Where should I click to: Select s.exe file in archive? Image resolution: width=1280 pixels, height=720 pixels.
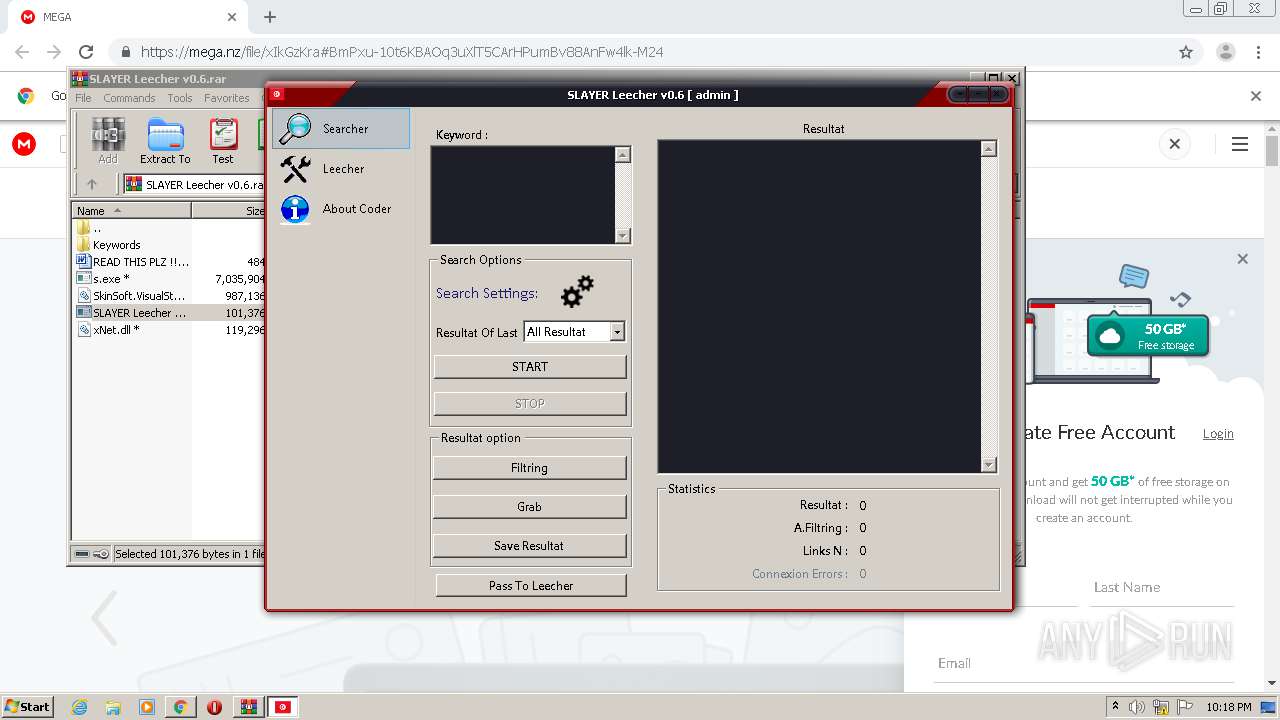111,279
